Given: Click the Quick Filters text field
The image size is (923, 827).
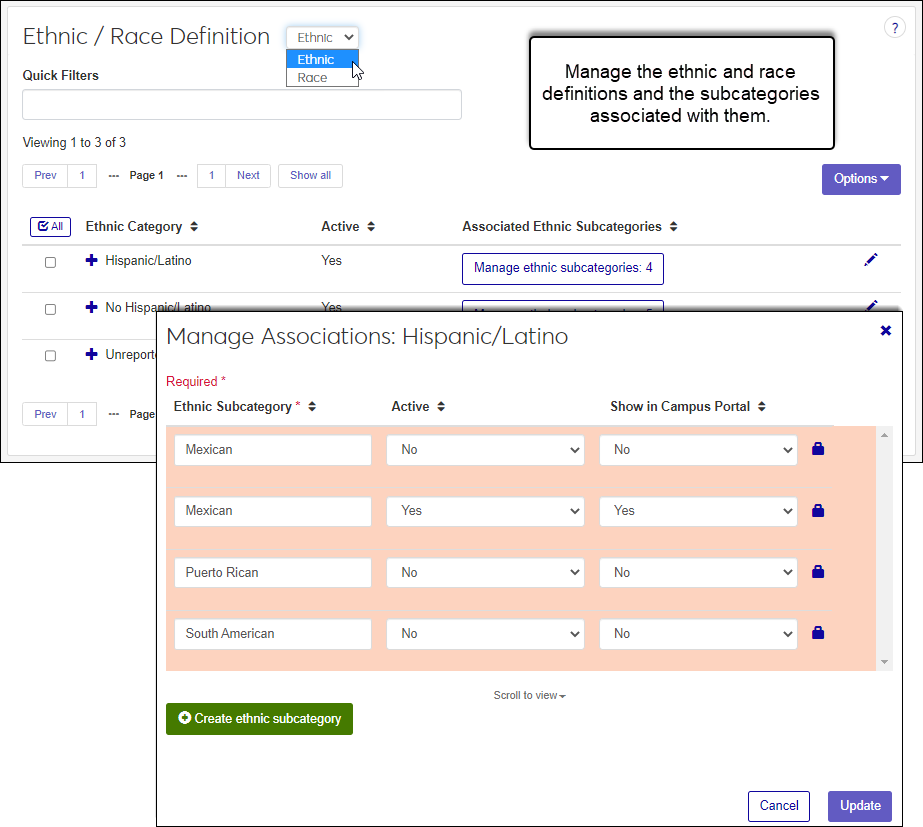Looking at the screenshot, I should tap(242, 105).
